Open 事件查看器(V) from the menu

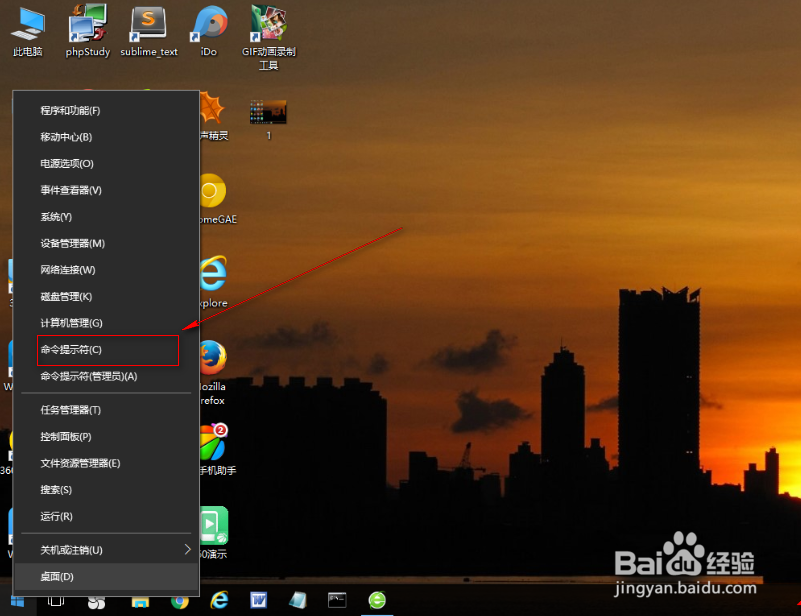[x=106, y=190]
